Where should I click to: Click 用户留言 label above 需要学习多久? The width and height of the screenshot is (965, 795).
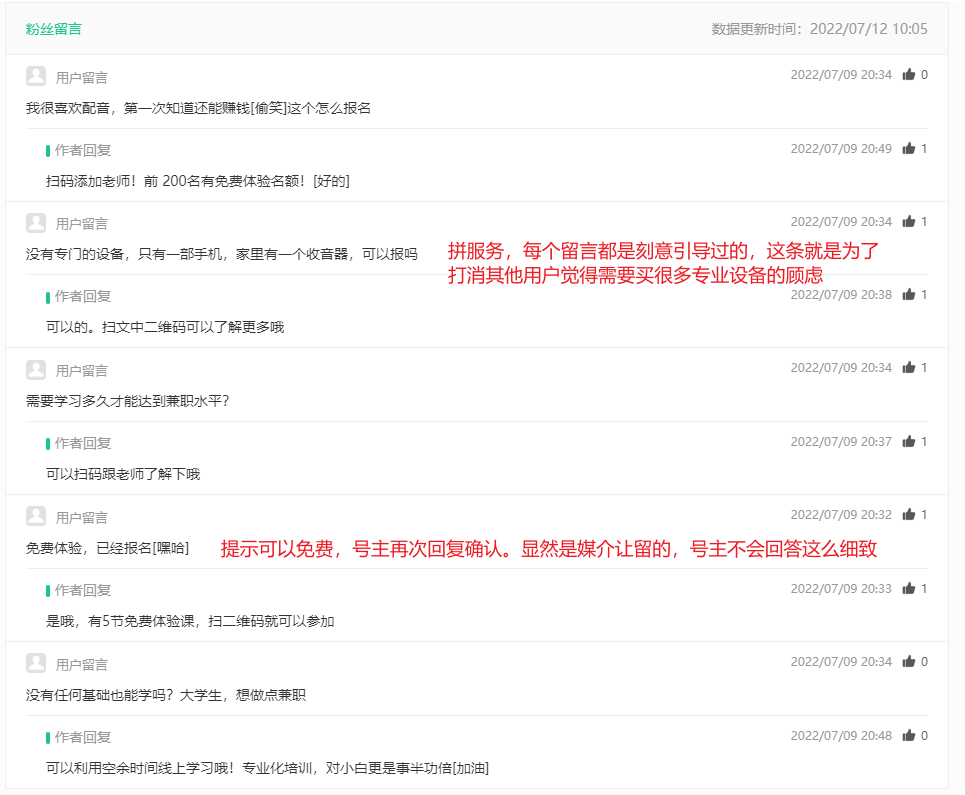click(x=82, y=371)
